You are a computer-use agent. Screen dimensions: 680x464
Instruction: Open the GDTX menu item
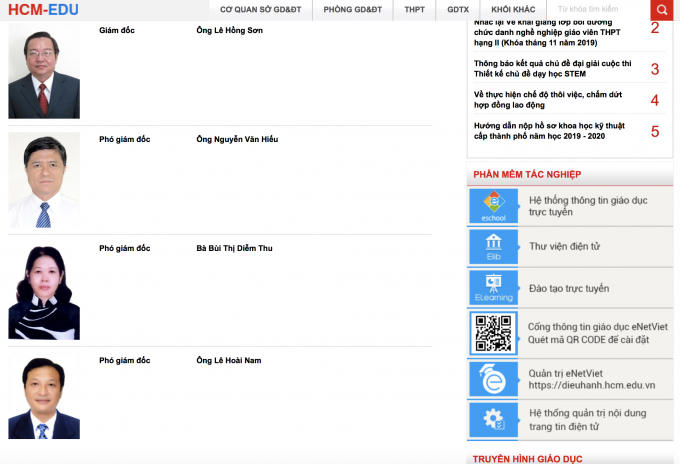pos(458,10)
